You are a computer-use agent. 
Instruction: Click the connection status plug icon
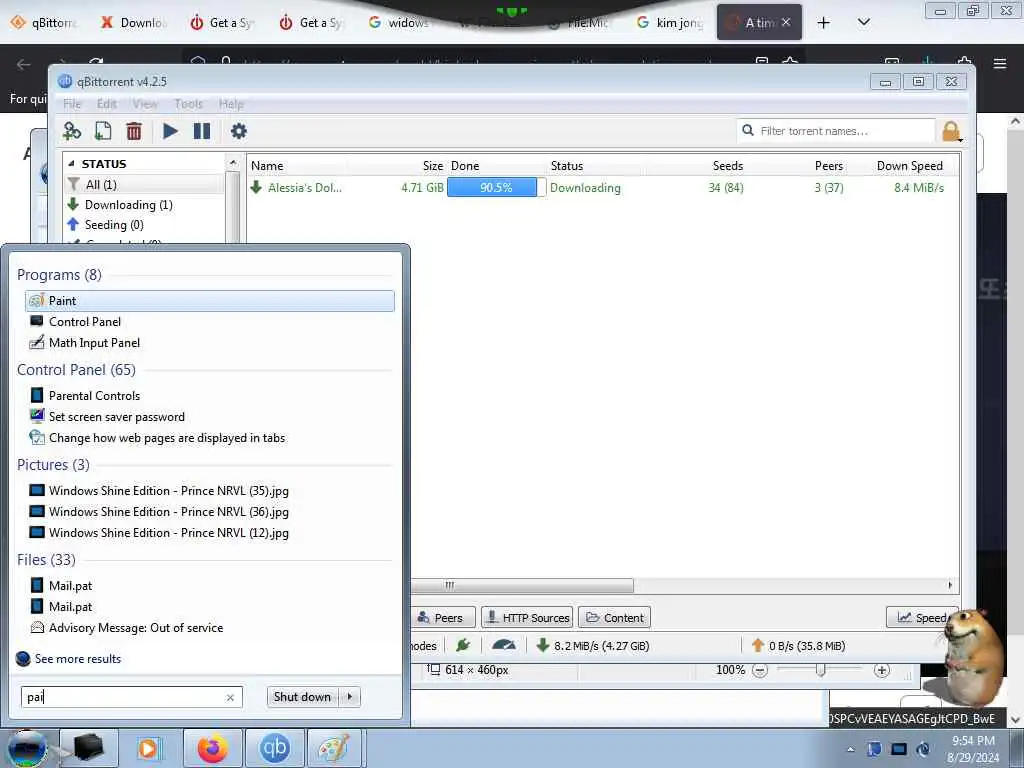click(x=463, y=645)
